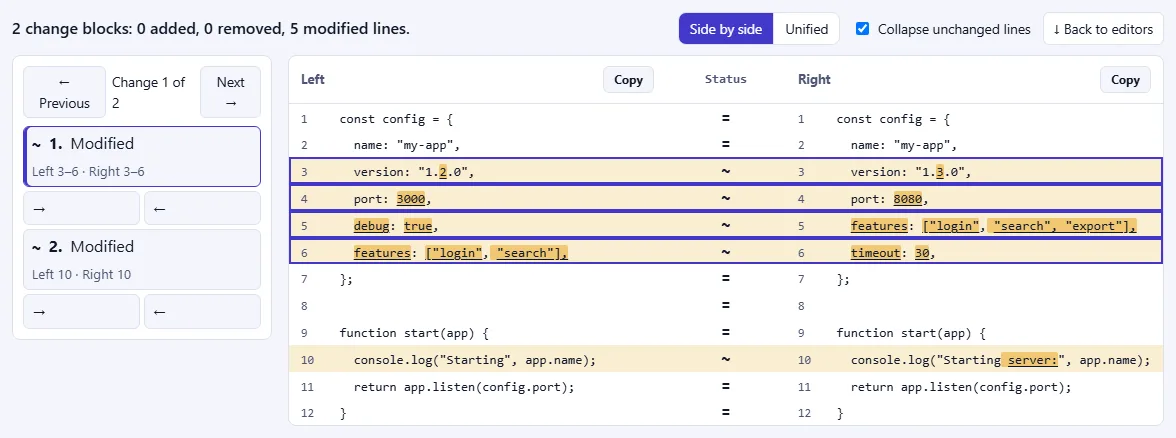Go to Previous change
Viewport: 1176px width, 438px height.
64,92
